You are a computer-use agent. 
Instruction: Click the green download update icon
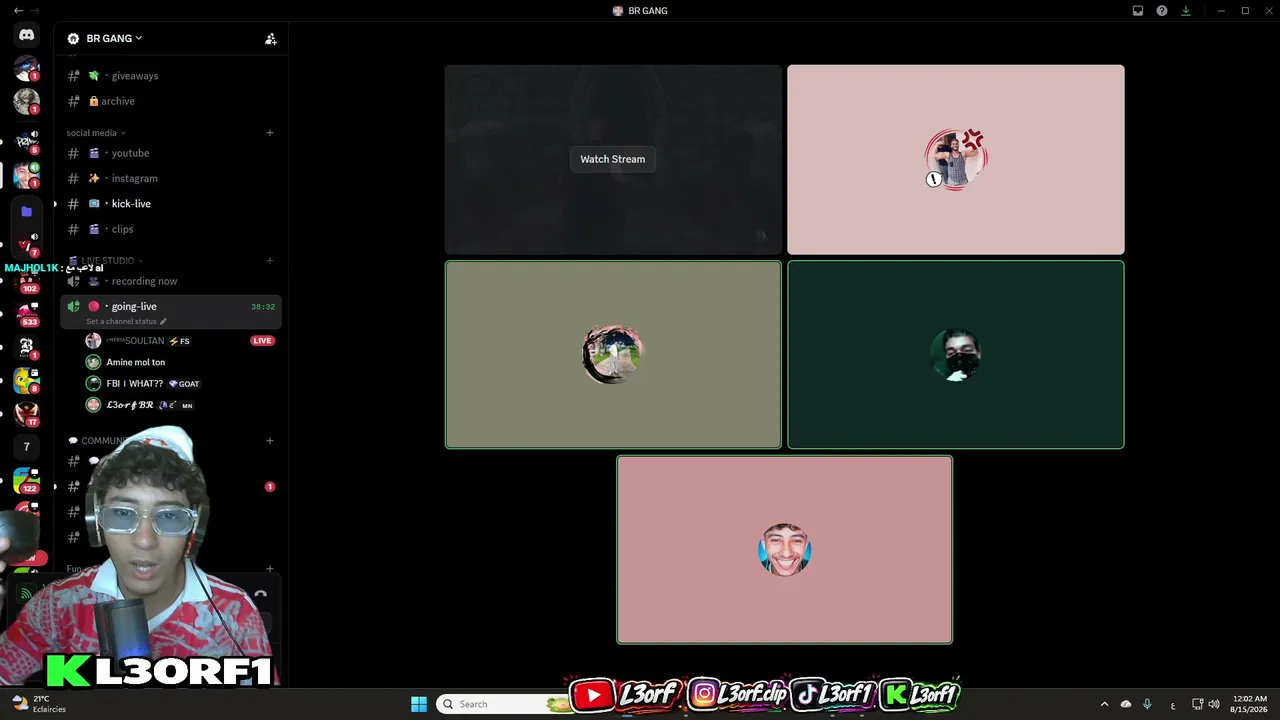(1186, 11)
